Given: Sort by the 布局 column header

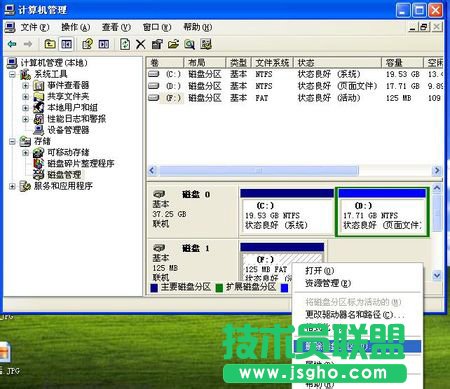Looking at the screenshot, I should coord(205,62).
